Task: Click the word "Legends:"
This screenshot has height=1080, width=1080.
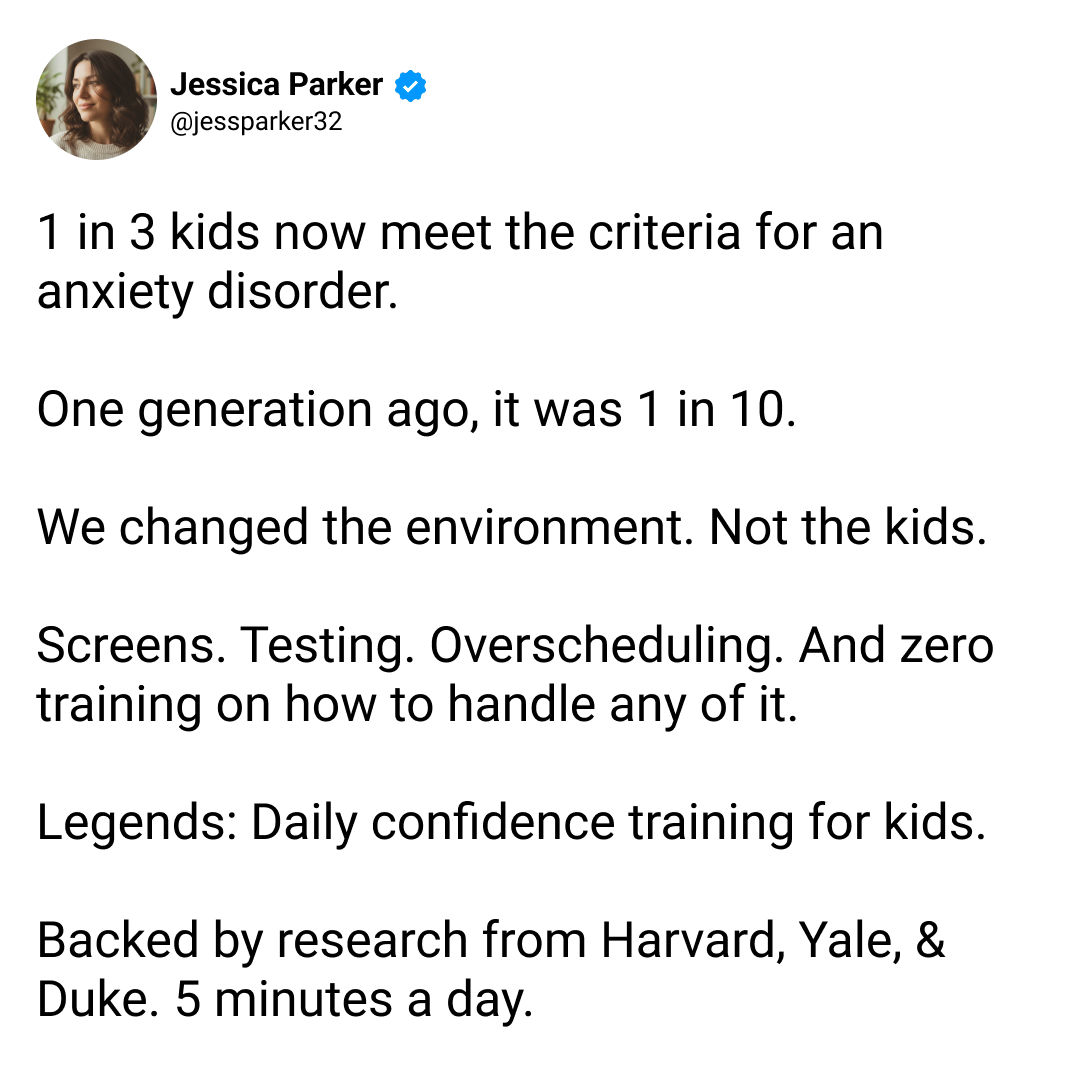Action: [x=138, y=823]
